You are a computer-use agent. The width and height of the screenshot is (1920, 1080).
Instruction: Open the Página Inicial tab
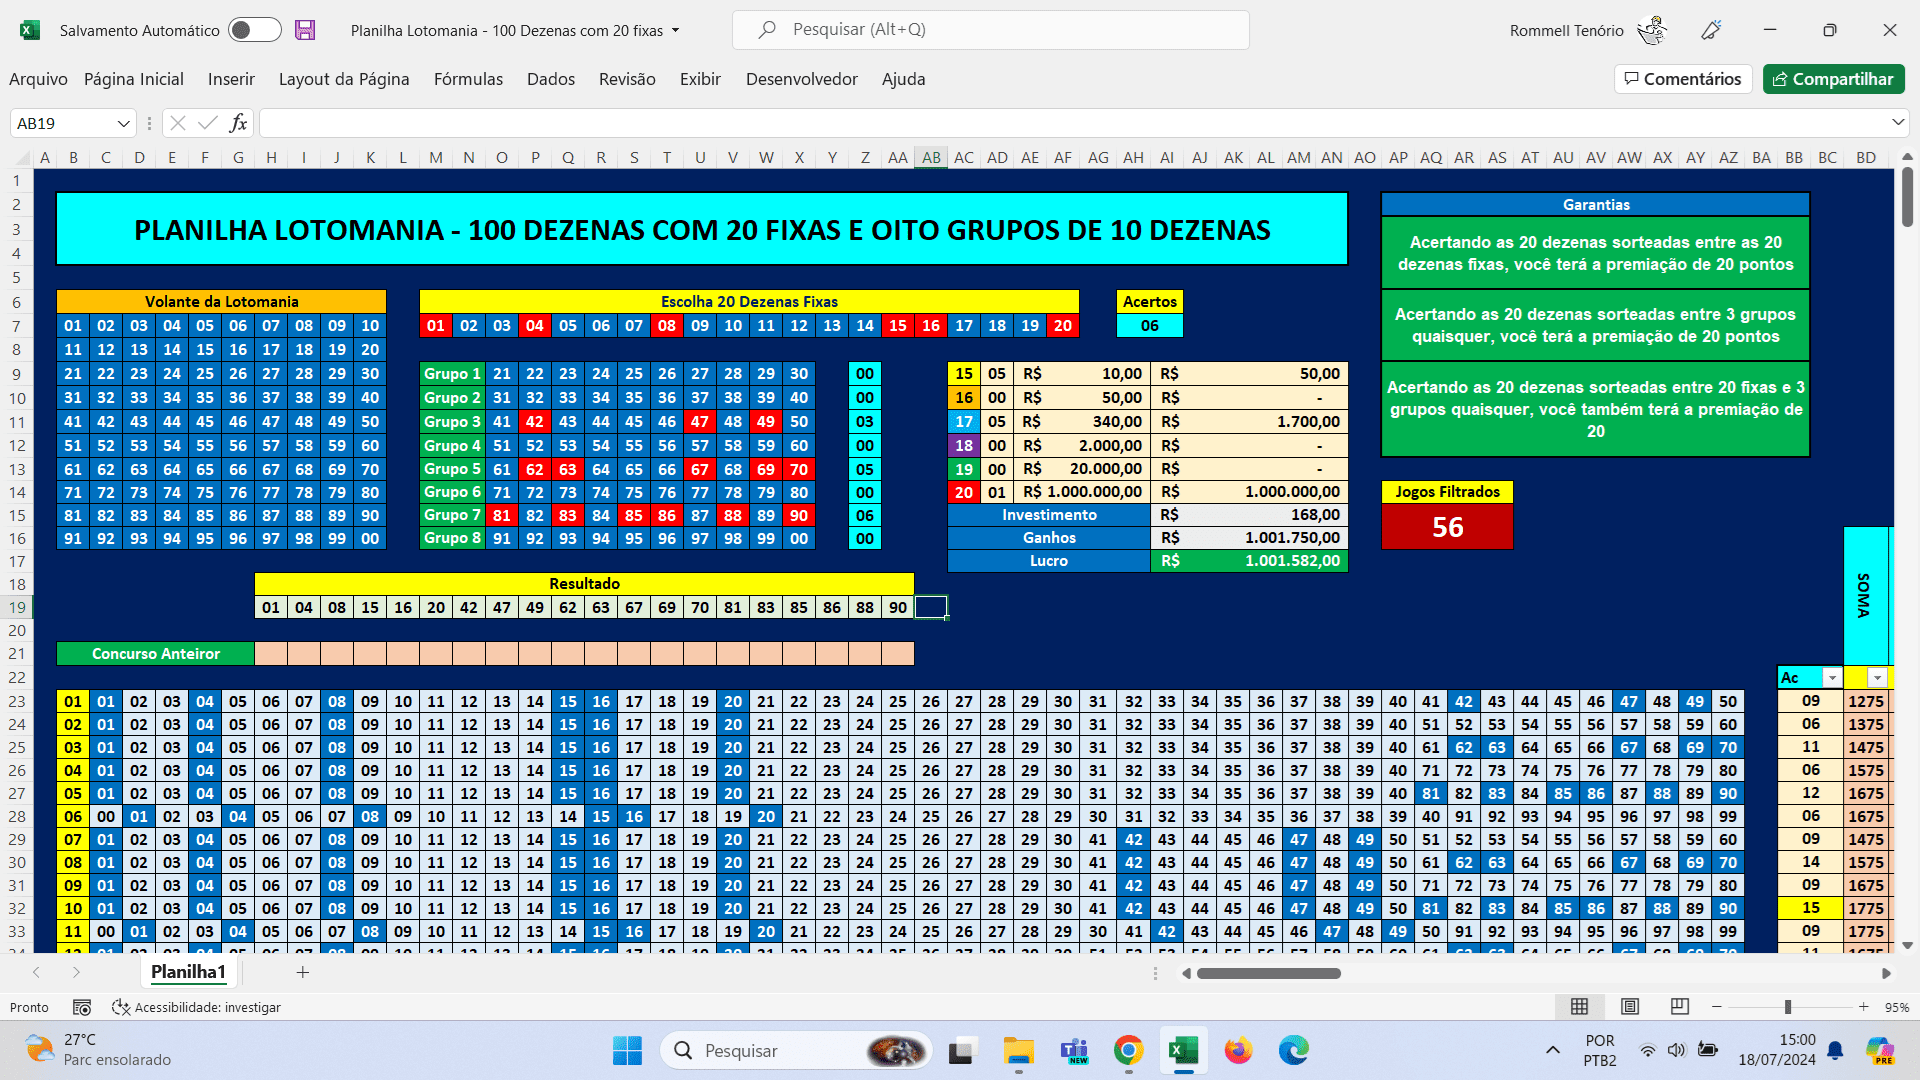[134, 79]
